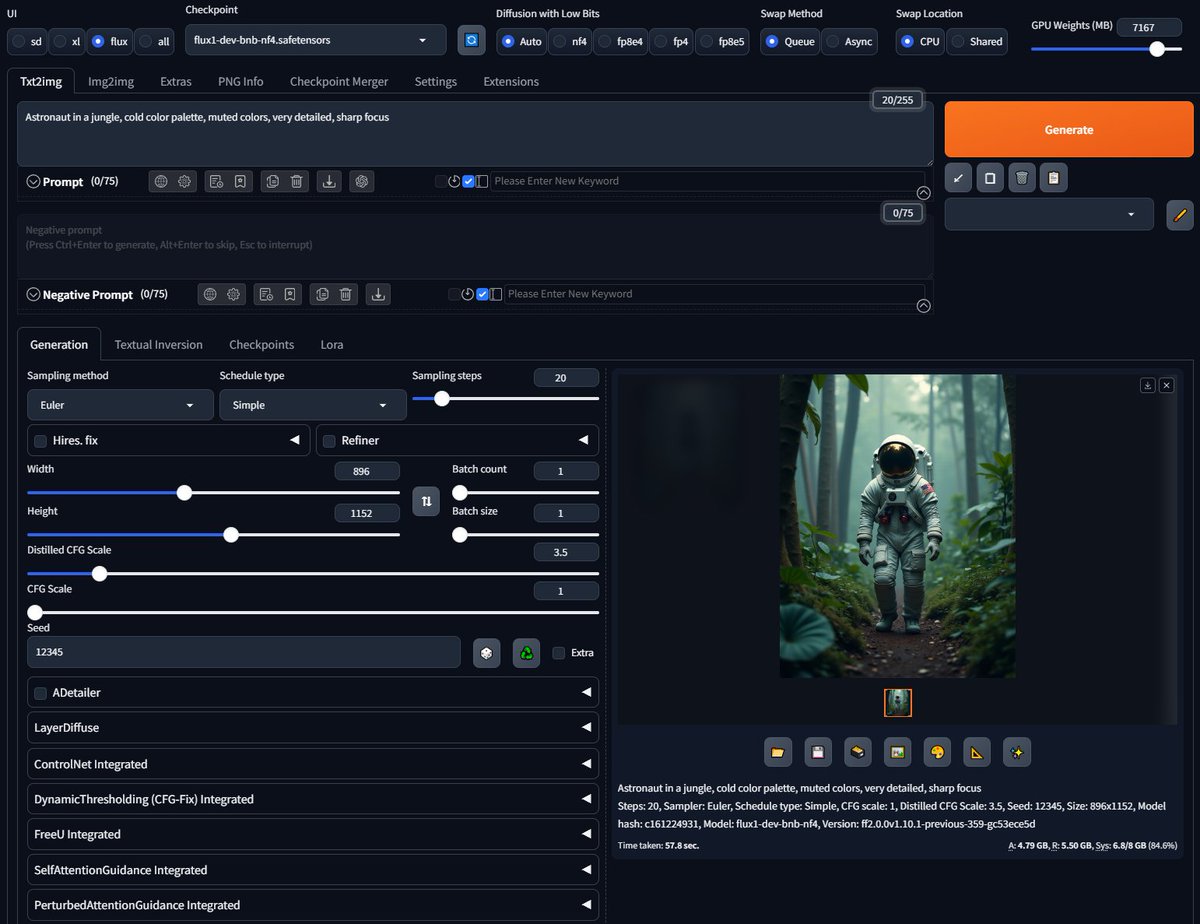The height and width of the screenshot is (924, 1200).
Task: Open the Lora tab
Action: coord(332,344)
